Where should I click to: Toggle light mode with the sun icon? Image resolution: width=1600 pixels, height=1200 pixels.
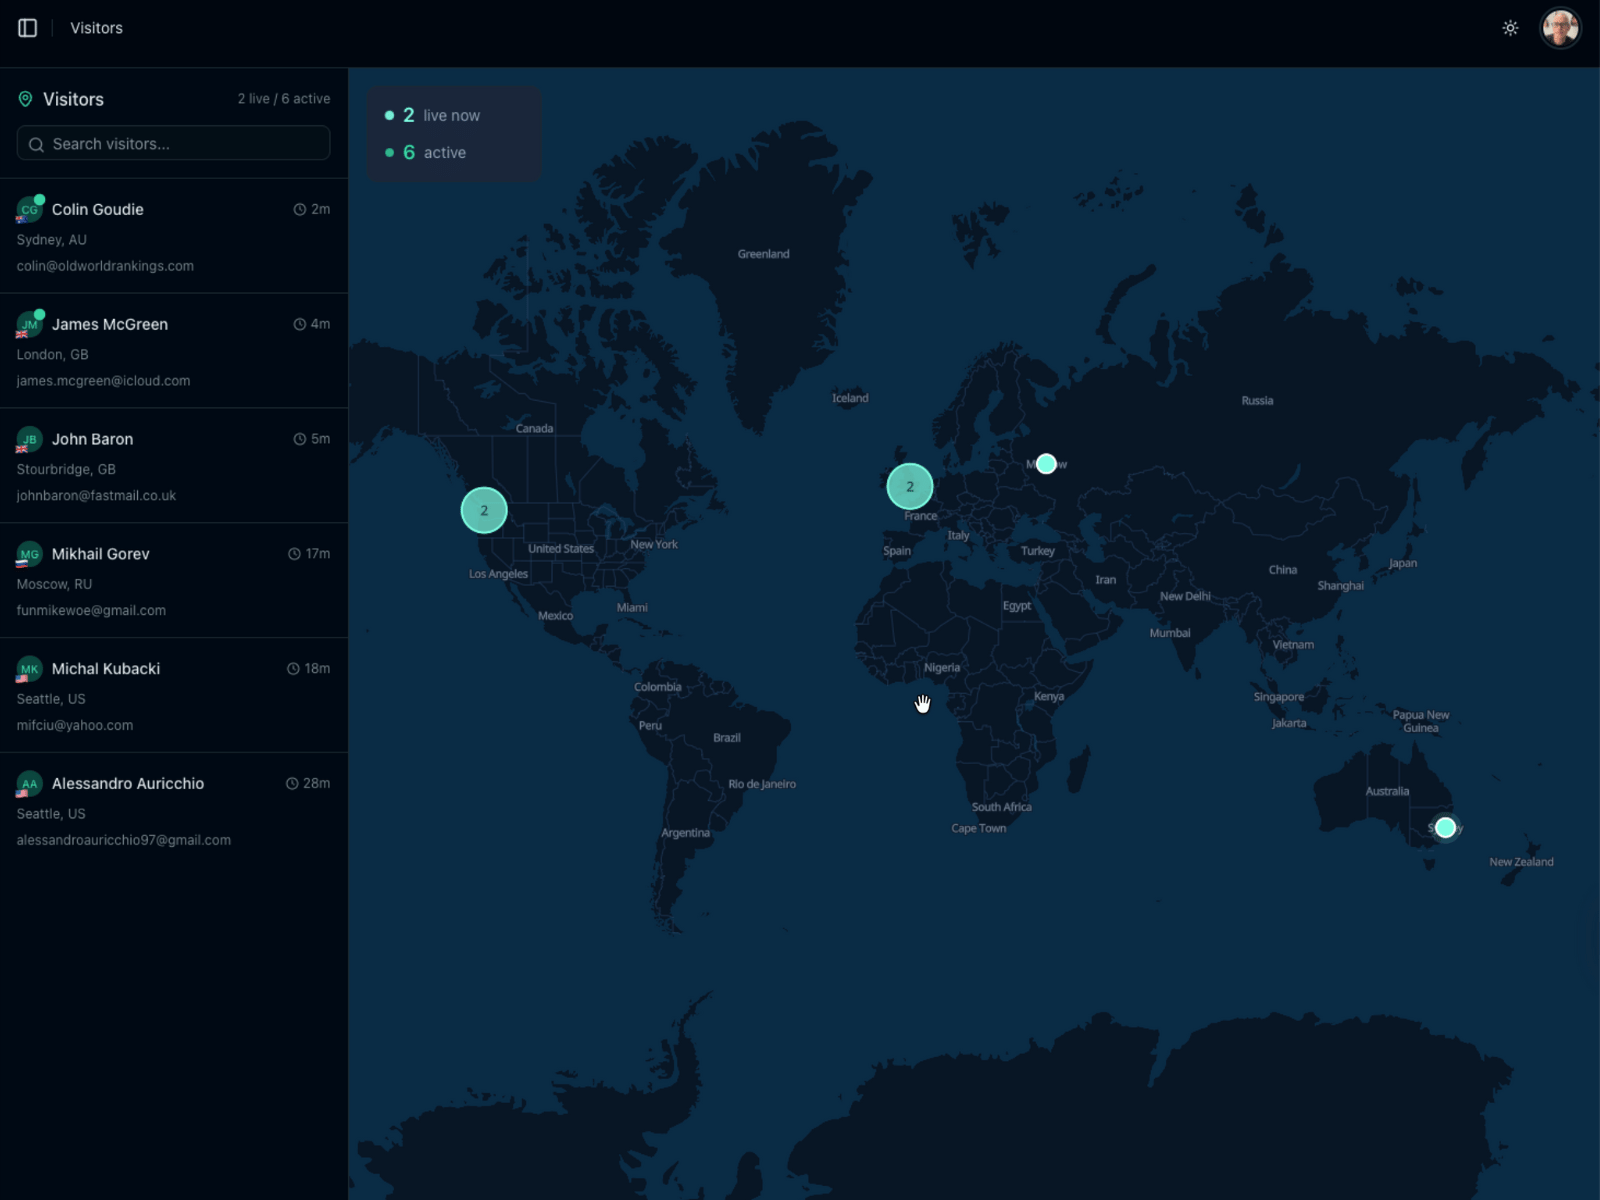point(1509,27)
